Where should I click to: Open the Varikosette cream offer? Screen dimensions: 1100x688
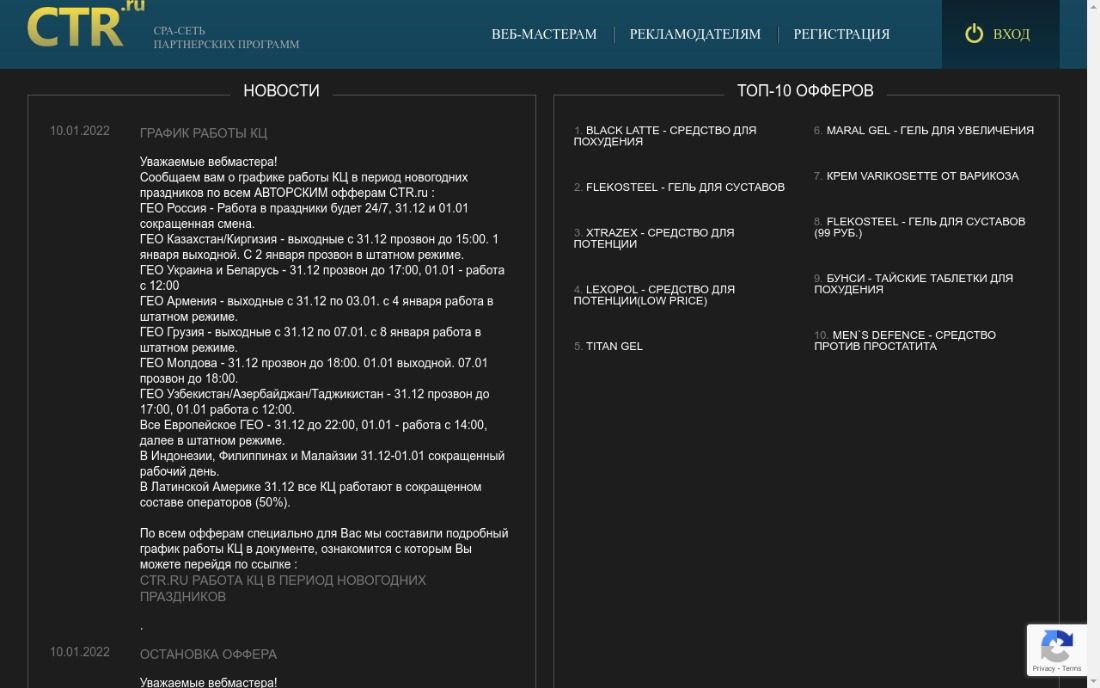point(922,176)
